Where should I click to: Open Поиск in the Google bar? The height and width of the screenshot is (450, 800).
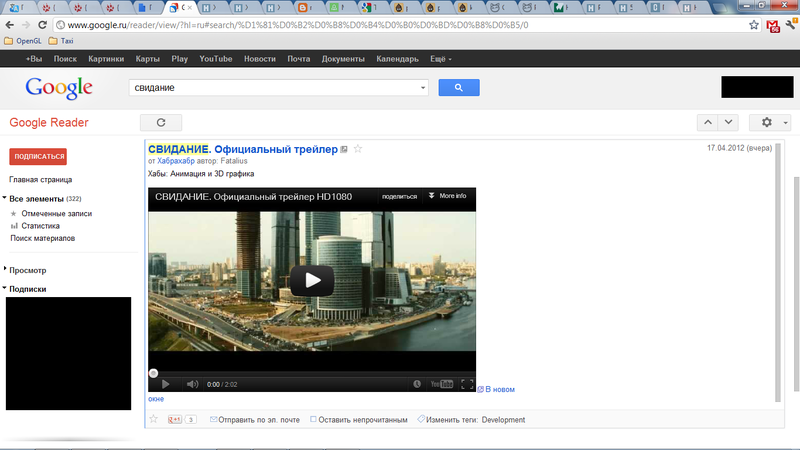pyautogui.click(x=65, y=59)
